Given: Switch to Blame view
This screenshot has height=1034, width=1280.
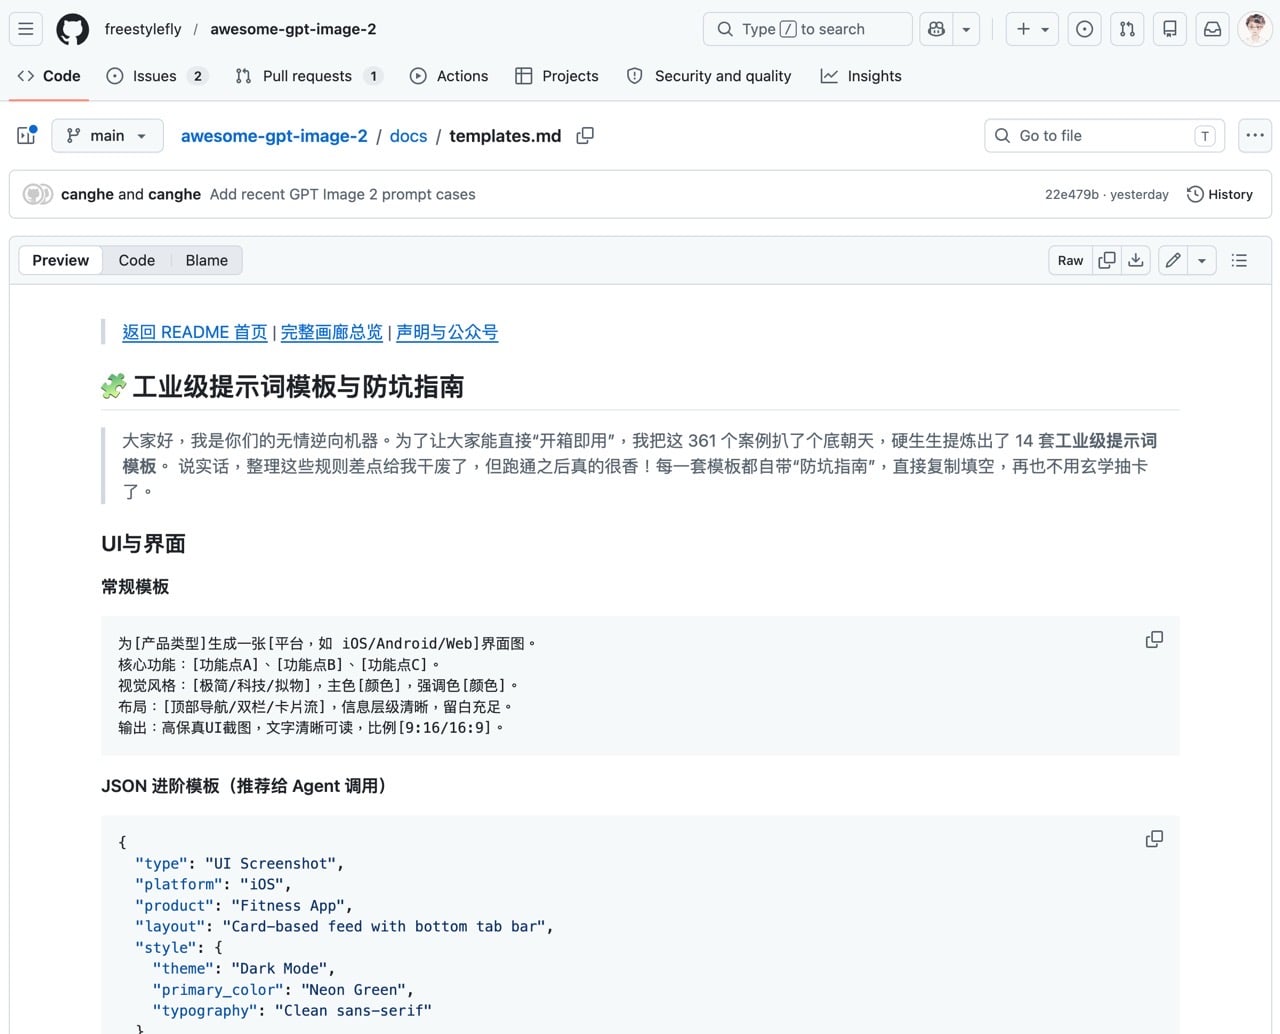Looking at the screenshot, I should (x=206, y=260).
